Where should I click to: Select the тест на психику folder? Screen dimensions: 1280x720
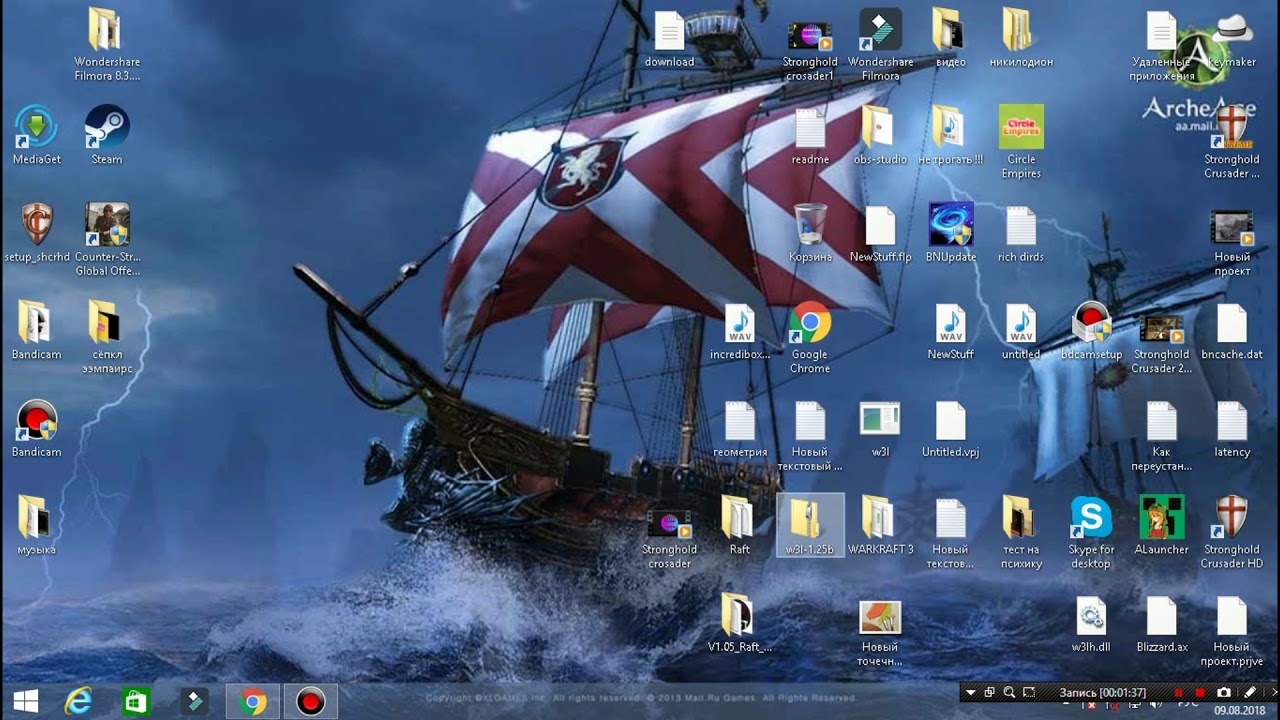coord(1021,532)
